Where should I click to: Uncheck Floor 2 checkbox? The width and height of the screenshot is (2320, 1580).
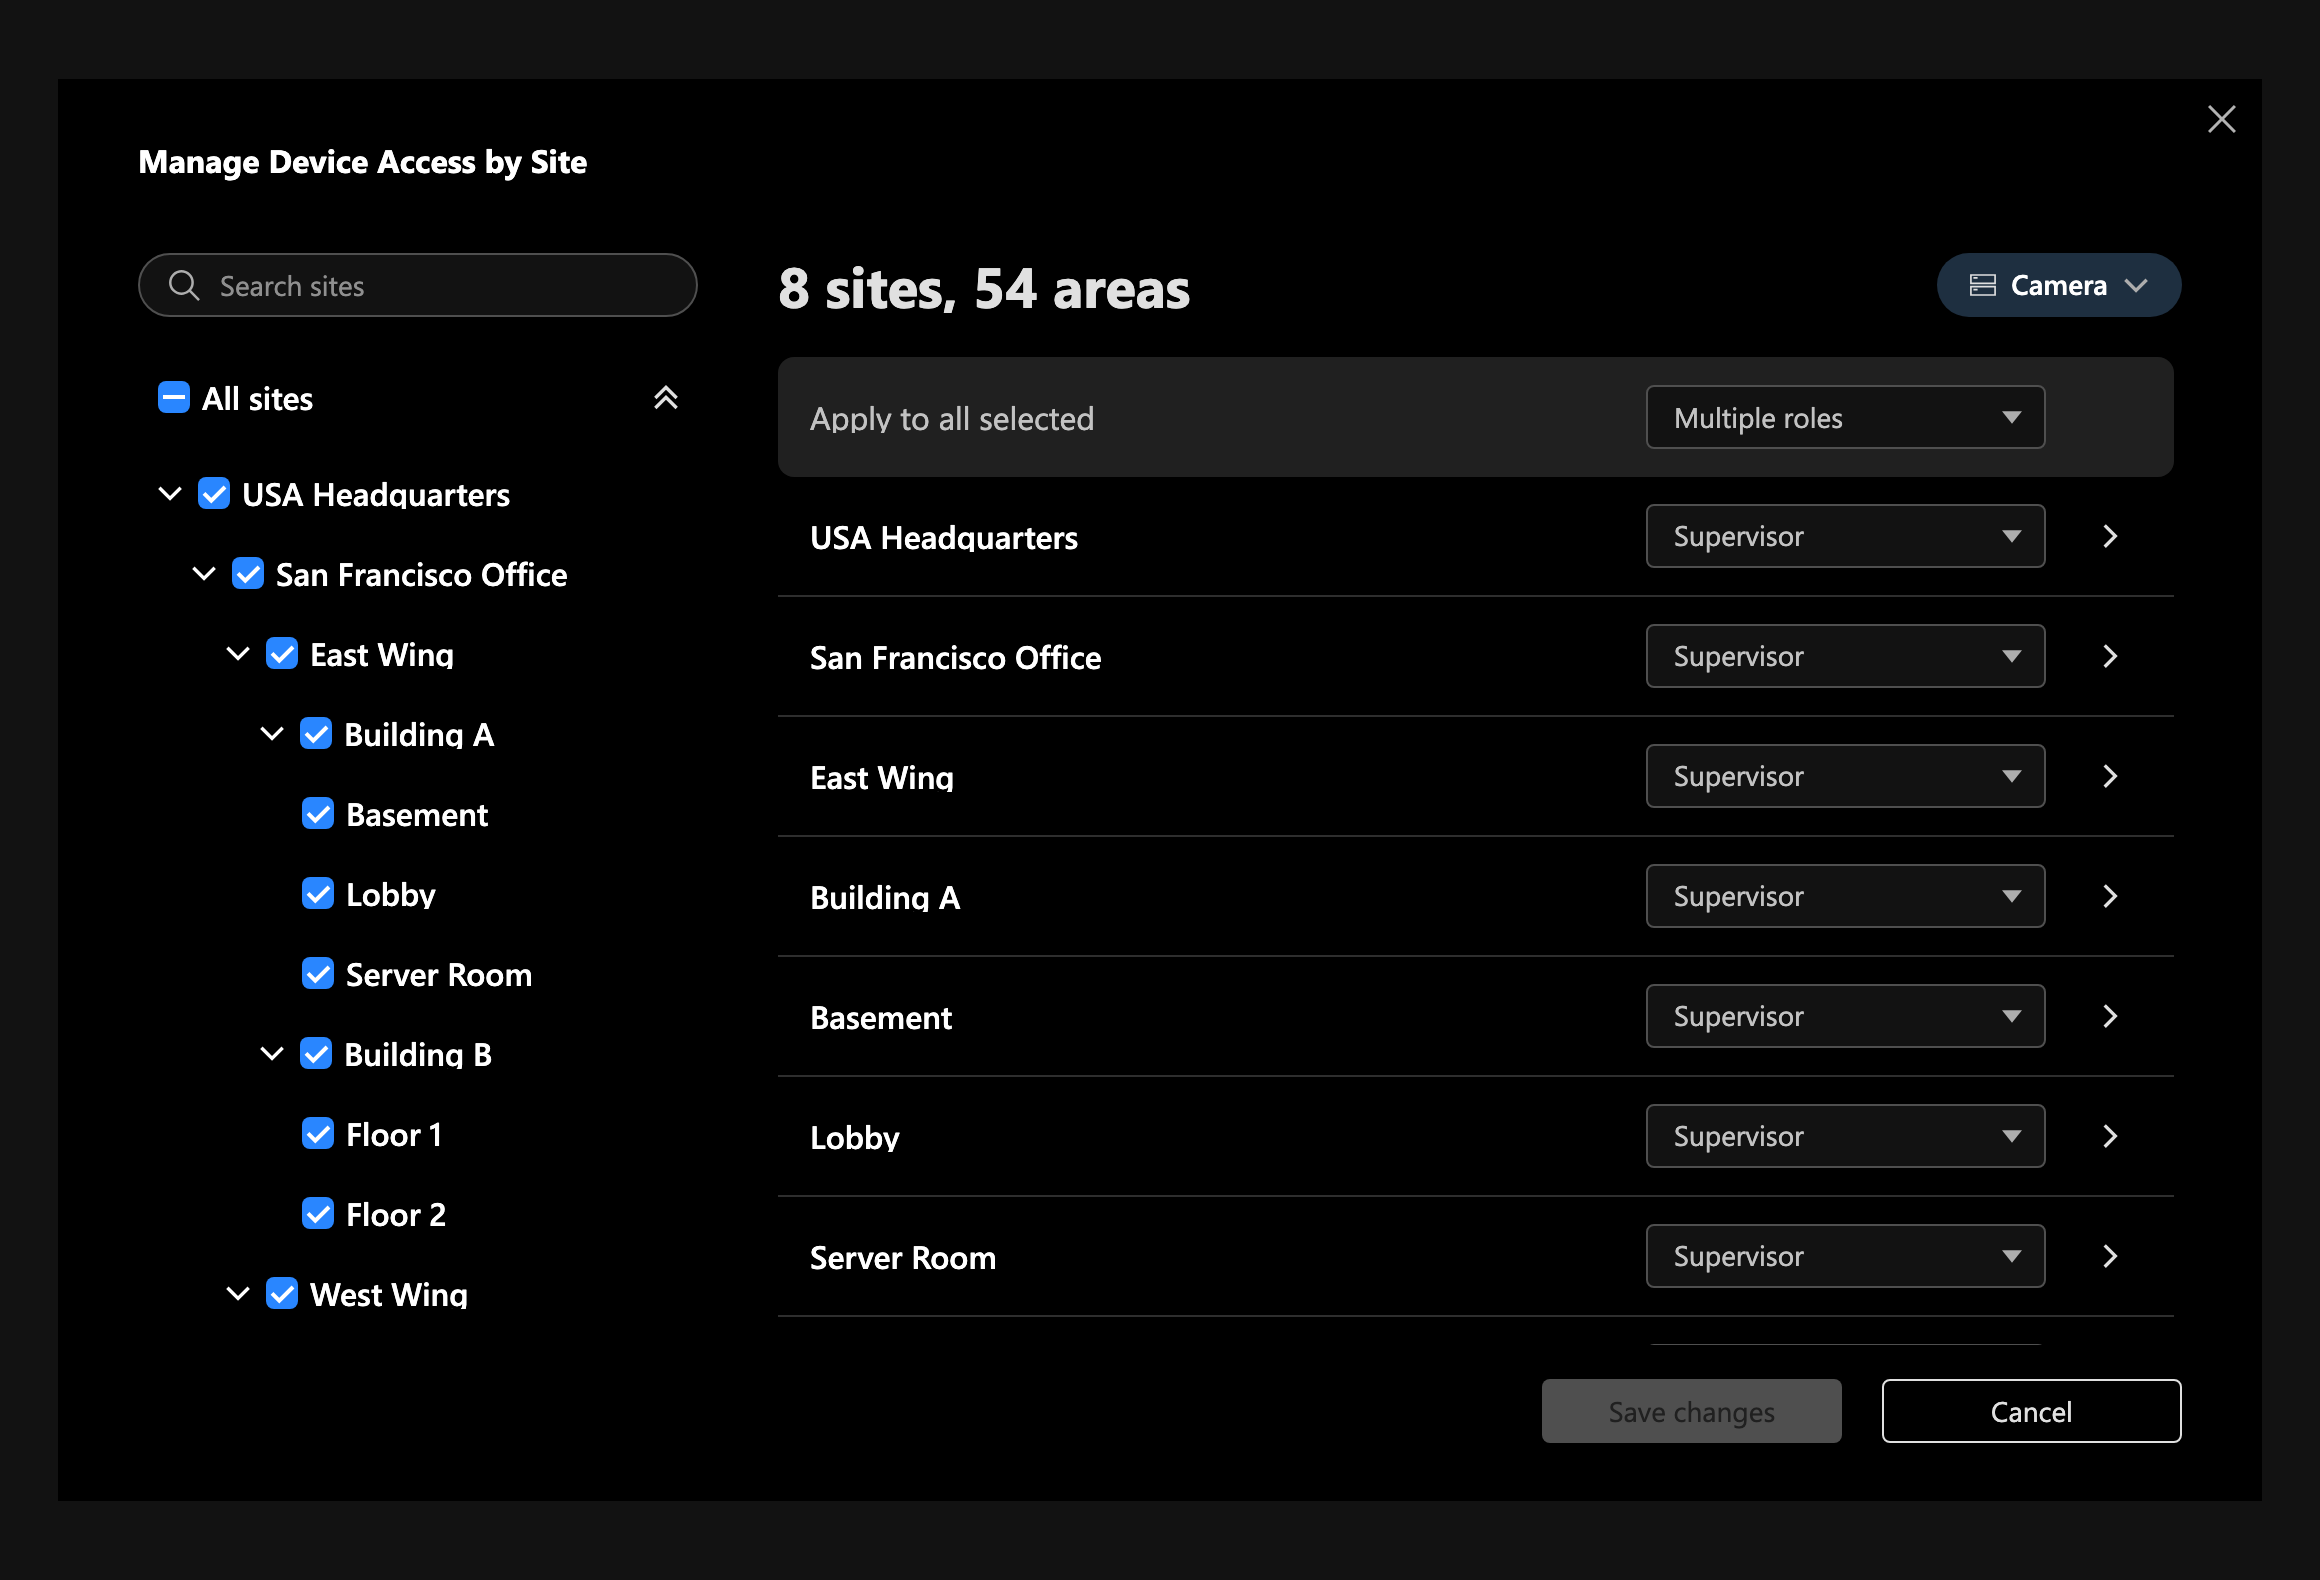pos(318,1214)
